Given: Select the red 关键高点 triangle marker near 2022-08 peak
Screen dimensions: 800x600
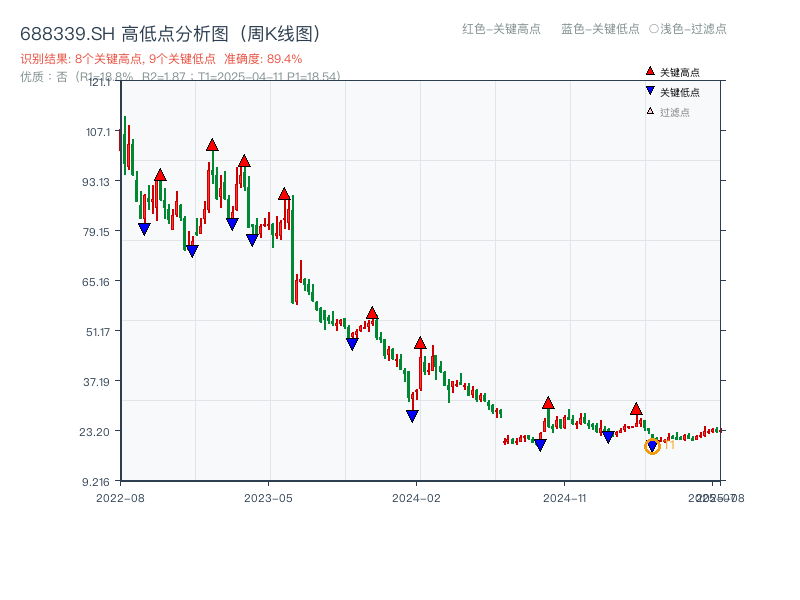Looking at the screenshot, I should pos(161,174).
